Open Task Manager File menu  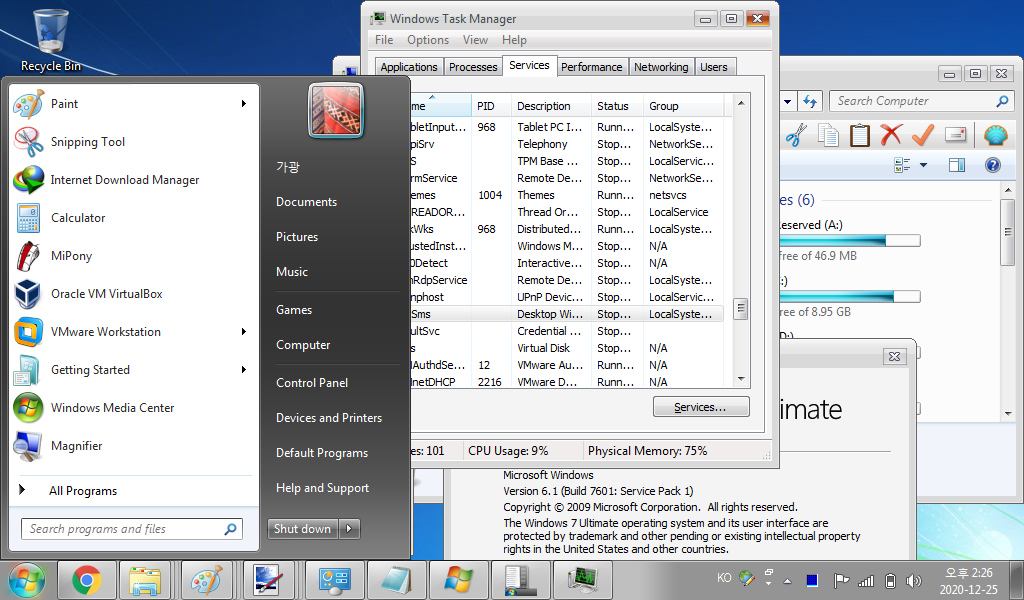[x=384, y=40]
